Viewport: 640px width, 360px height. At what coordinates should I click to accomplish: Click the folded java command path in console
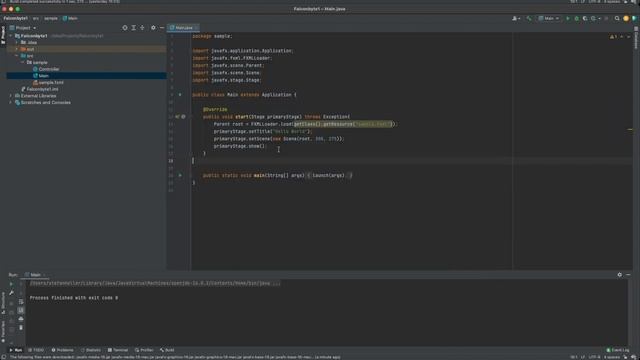tap(155, 283)
